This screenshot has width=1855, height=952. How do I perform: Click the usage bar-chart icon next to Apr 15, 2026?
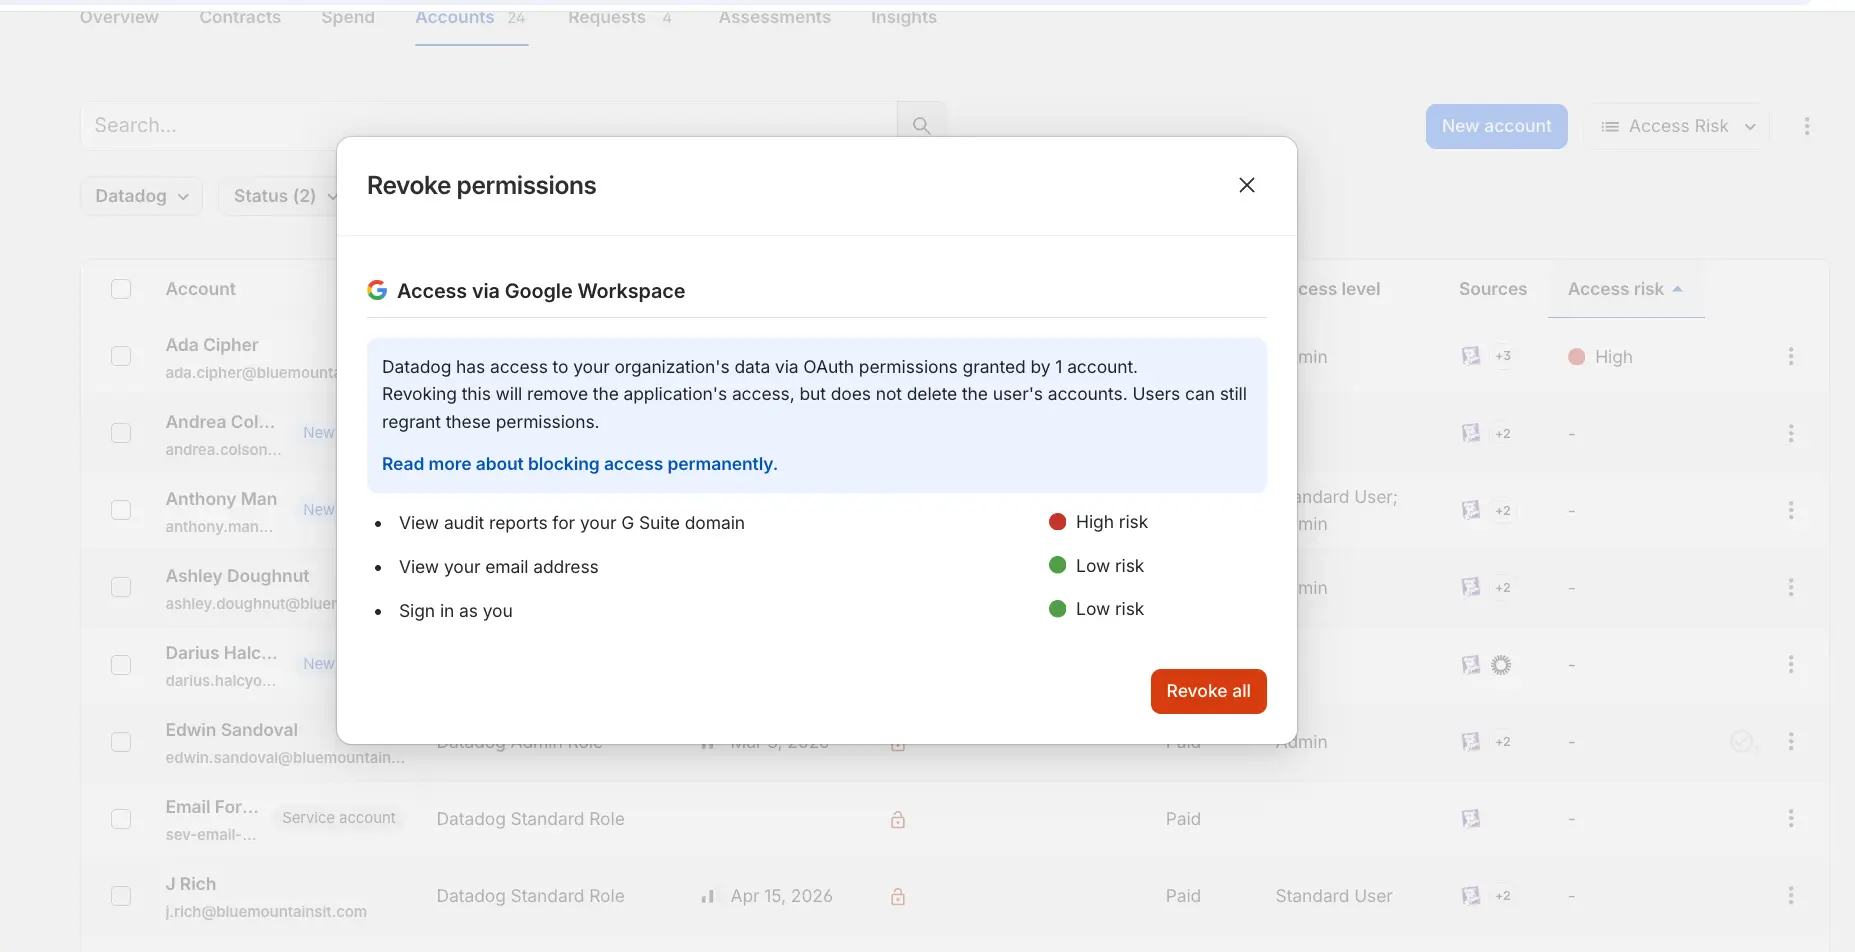pos(708,895)
